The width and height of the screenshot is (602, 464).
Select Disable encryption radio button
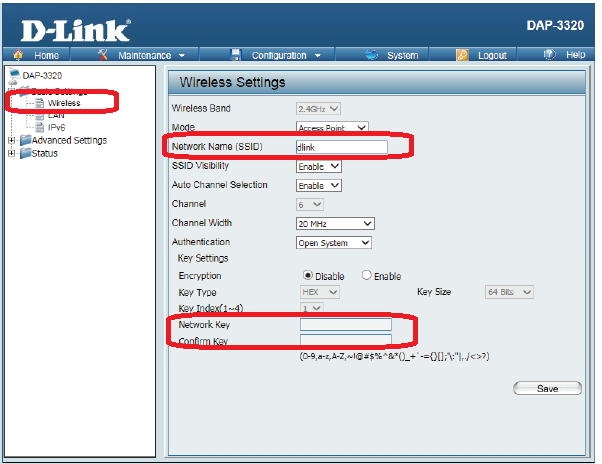tap(308, 275)
